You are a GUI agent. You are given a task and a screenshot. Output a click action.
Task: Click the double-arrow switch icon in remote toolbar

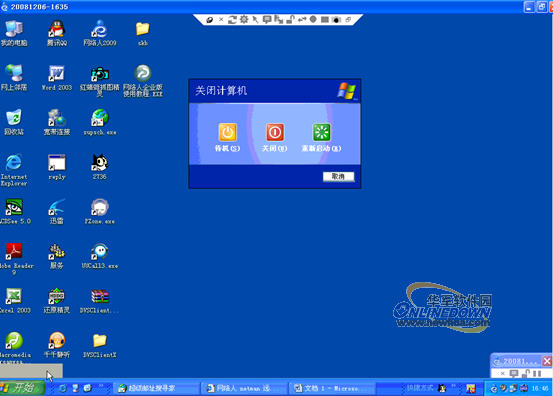(x=302, y=20)
